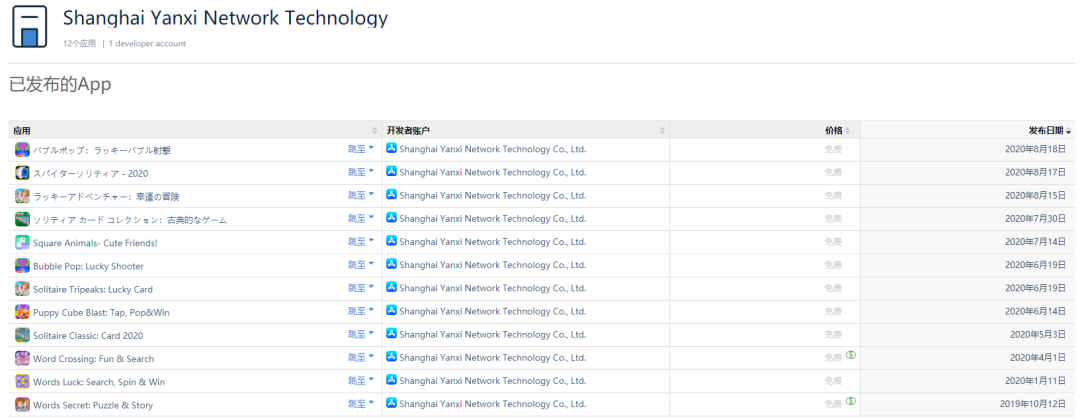Viewport: 1080px width, 419px height.
Task: Sort table by 发布日期 column header
Action: tap(1049, 131)
